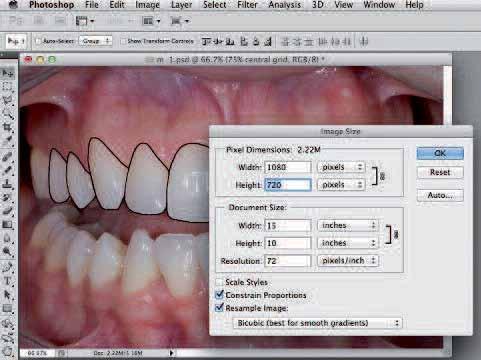The height and width of the screenshot is (360, 481).
Task: Enable the Scale Styles checkbox
Action: pos(219,282)
